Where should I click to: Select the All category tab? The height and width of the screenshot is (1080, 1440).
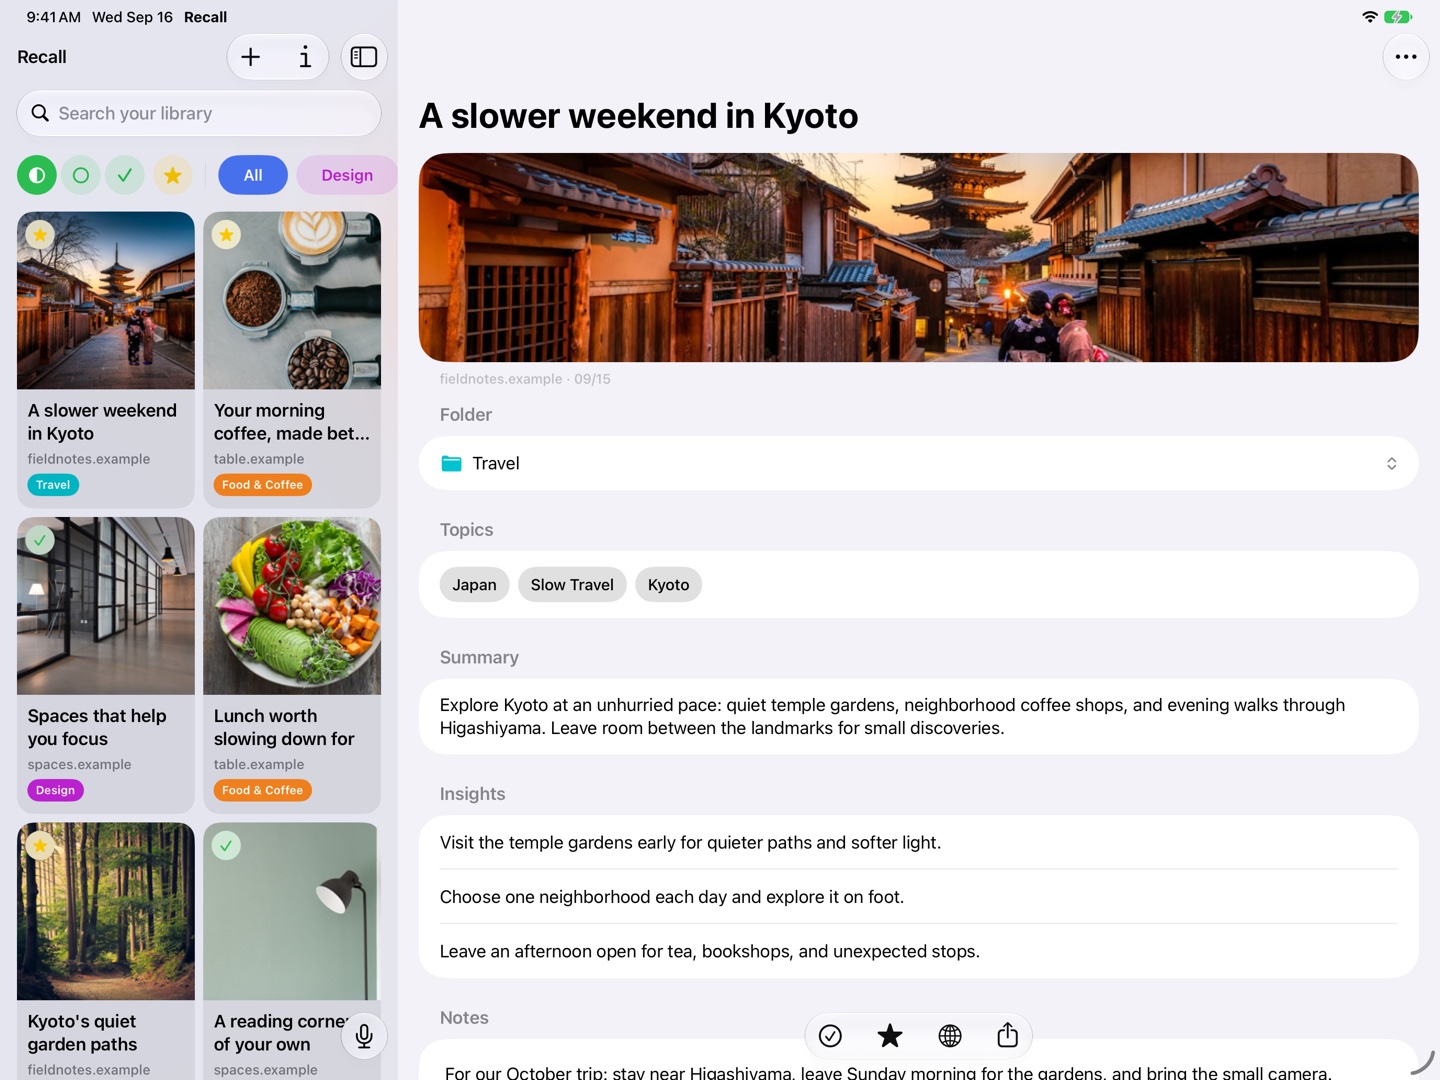(x=253, y=175)
